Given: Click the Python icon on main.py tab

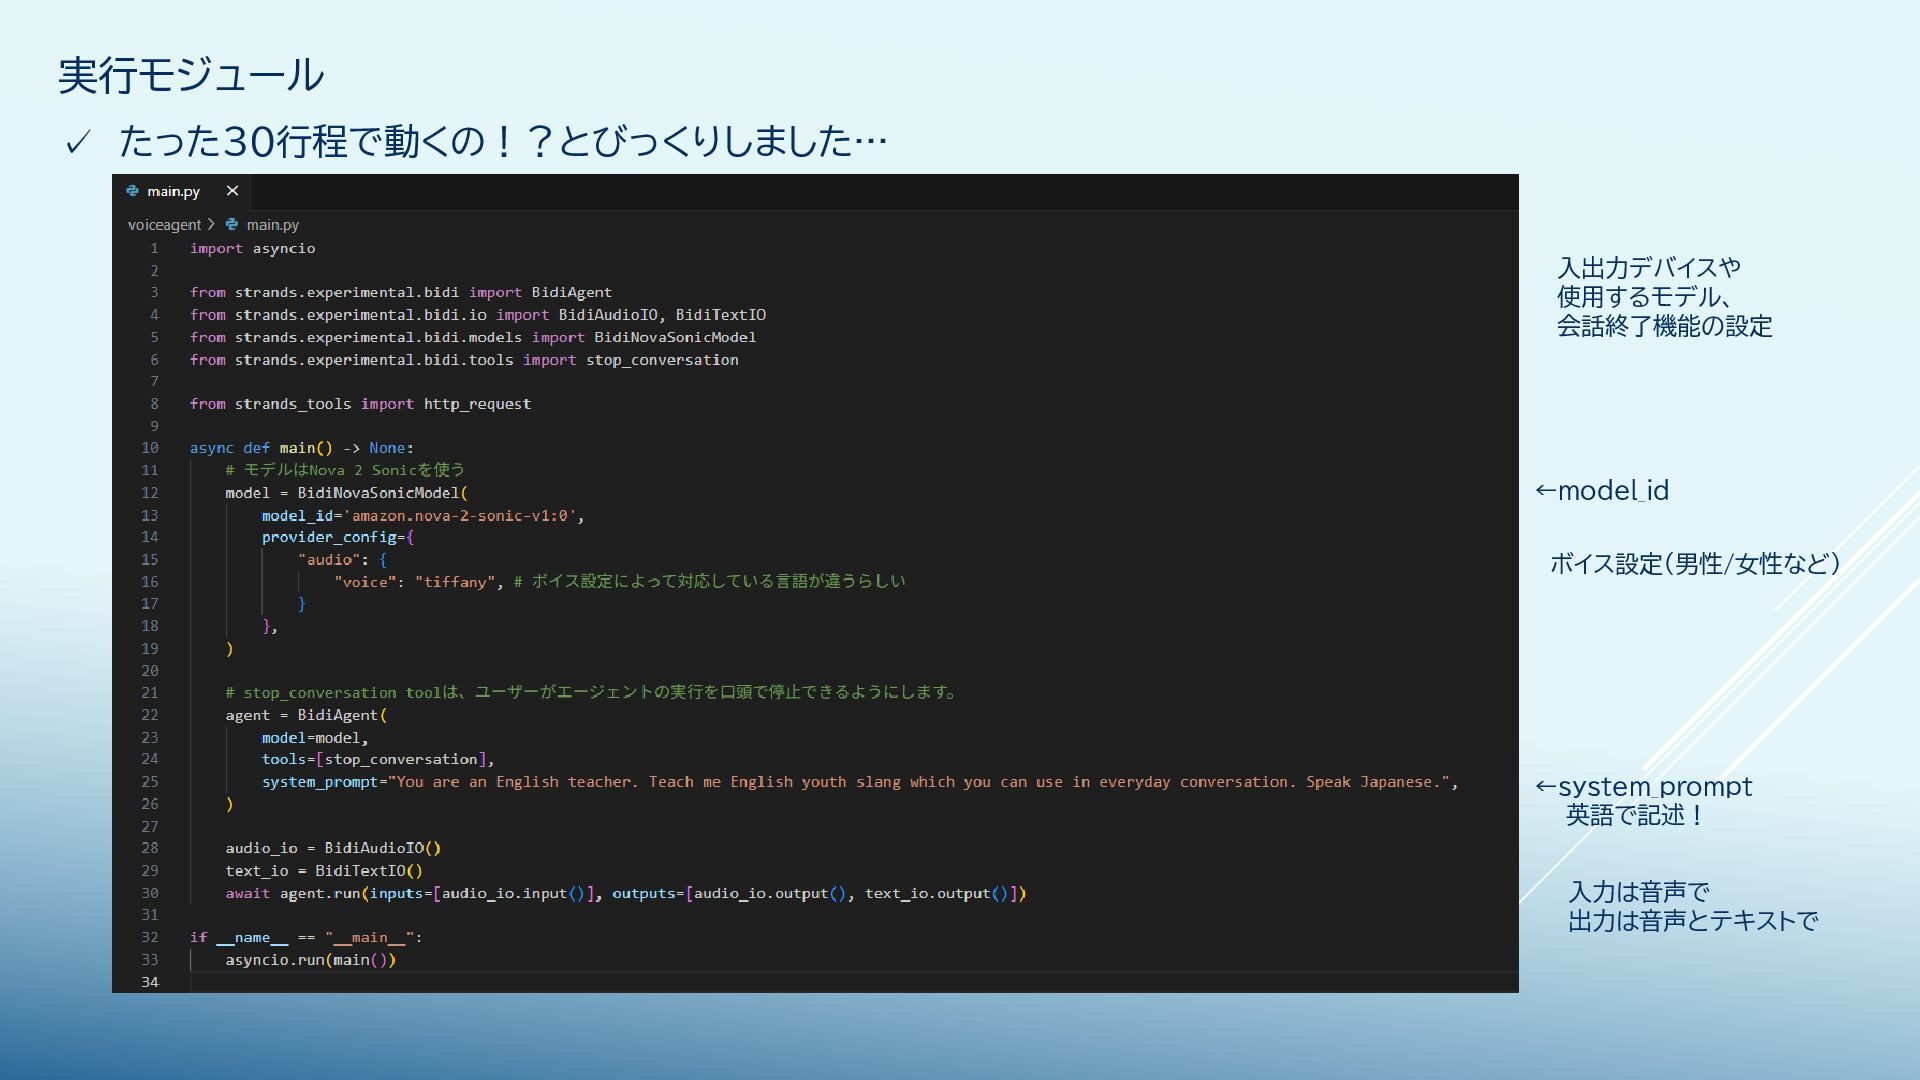Looking at the screenshot, I should tap(132, 191).
